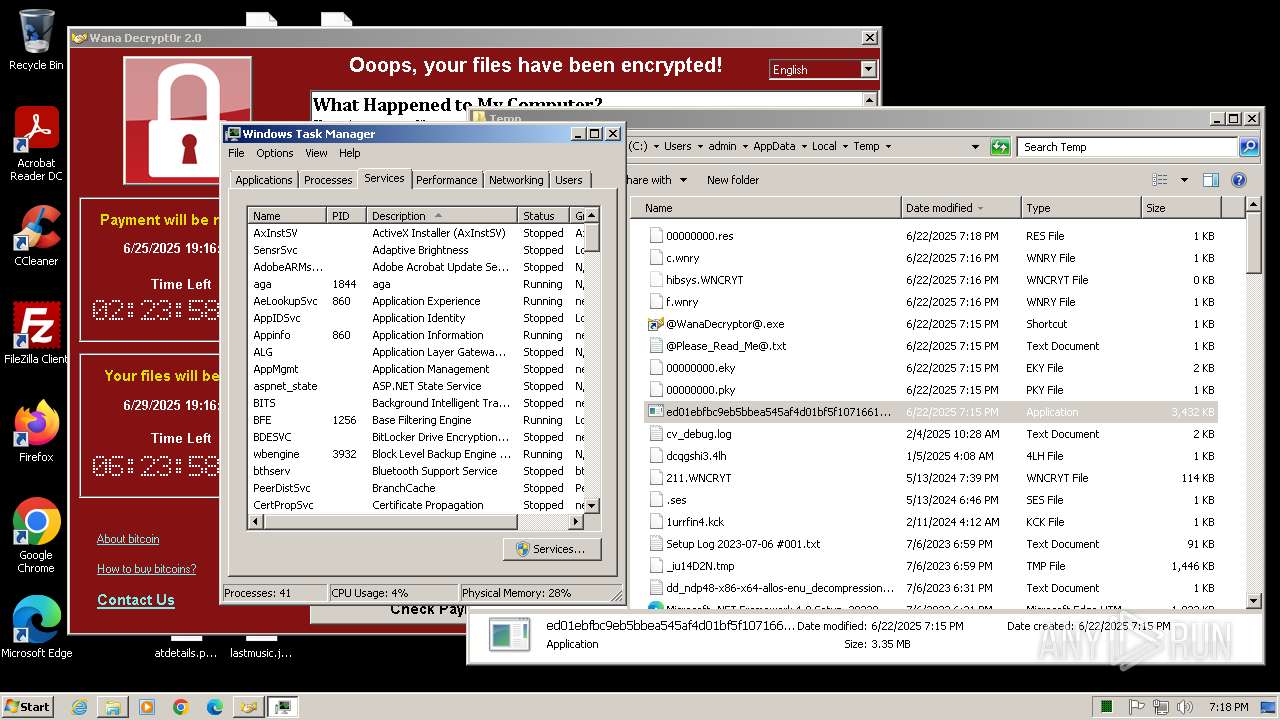Open Chrome from the taskbar

181,707
